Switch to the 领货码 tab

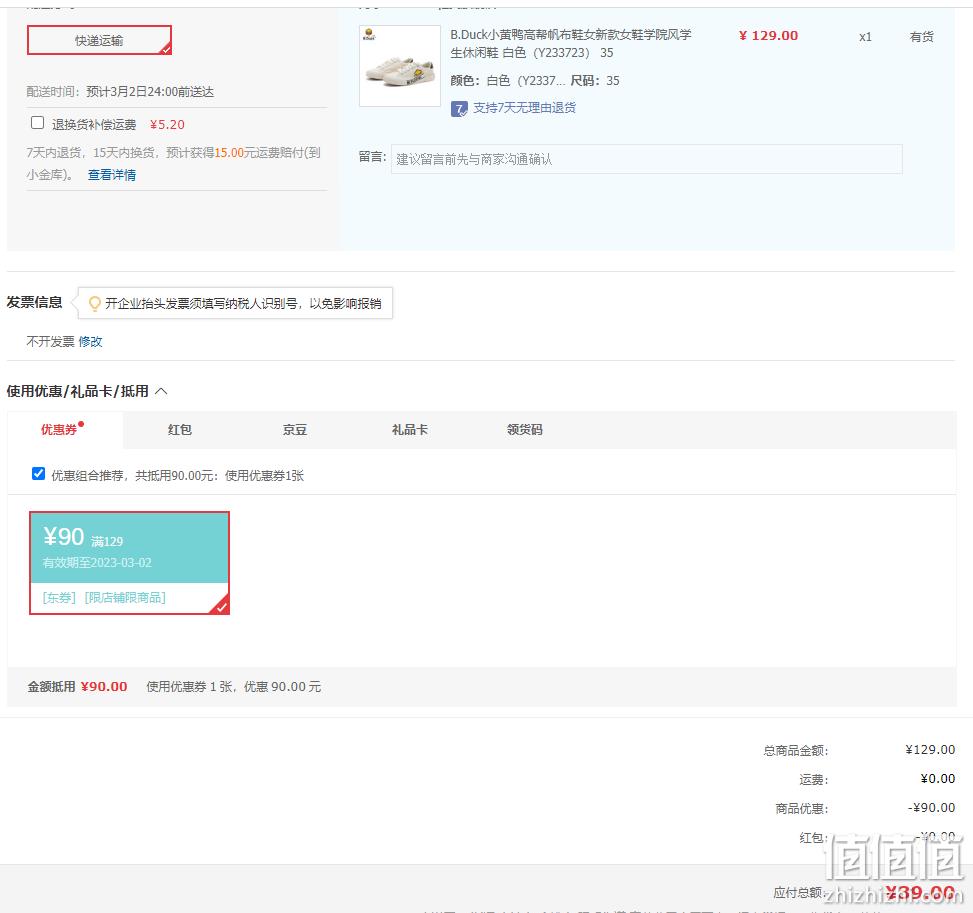(524, 430)
